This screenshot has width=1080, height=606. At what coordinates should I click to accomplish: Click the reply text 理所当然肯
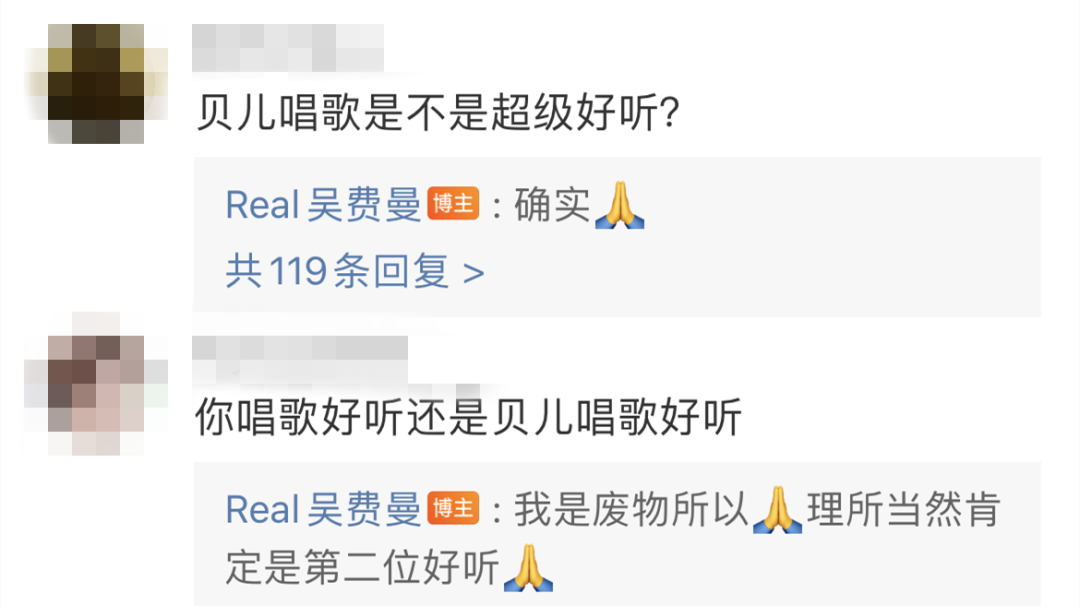[904, 510]
